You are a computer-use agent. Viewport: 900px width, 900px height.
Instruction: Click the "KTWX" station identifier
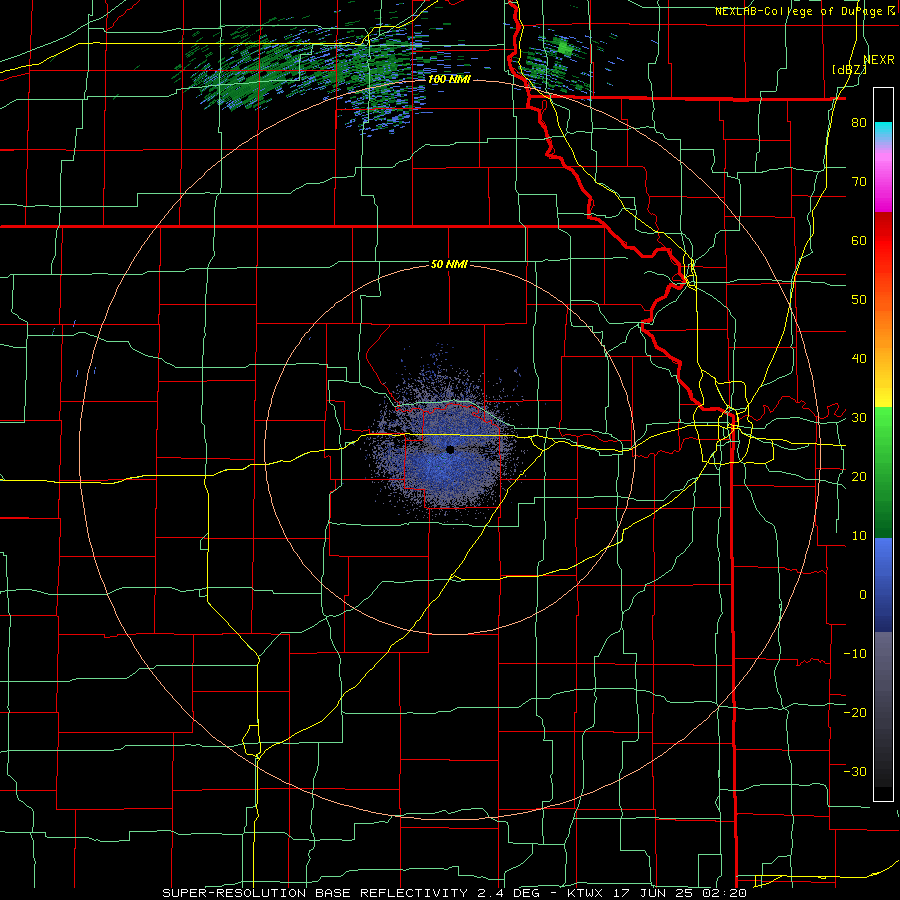[x=584, y=893]
